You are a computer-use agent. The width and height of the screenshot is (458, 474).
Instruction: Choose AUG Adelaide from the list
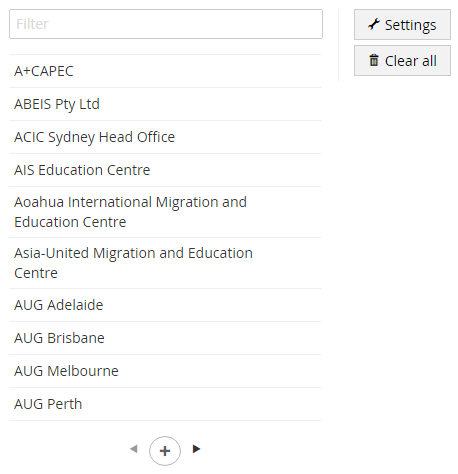[165, 305]
